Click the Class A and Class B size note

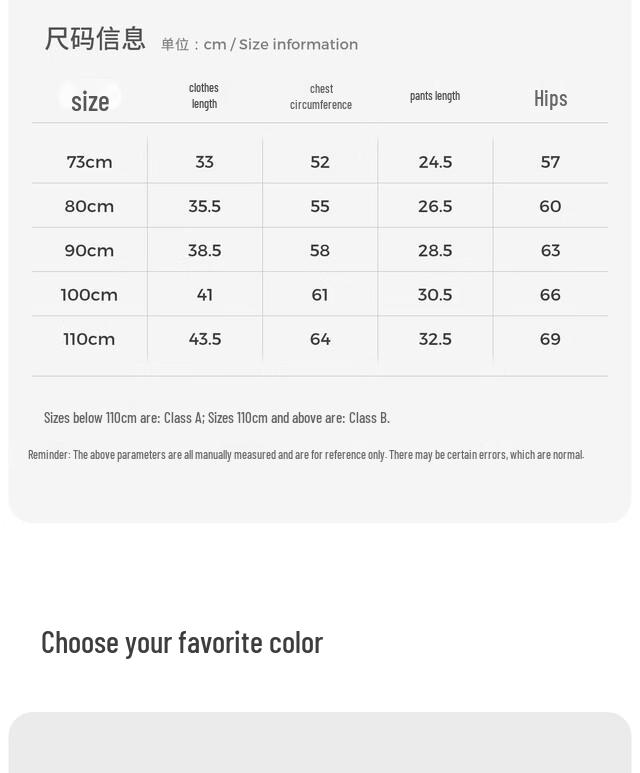(x=217, y=417)
